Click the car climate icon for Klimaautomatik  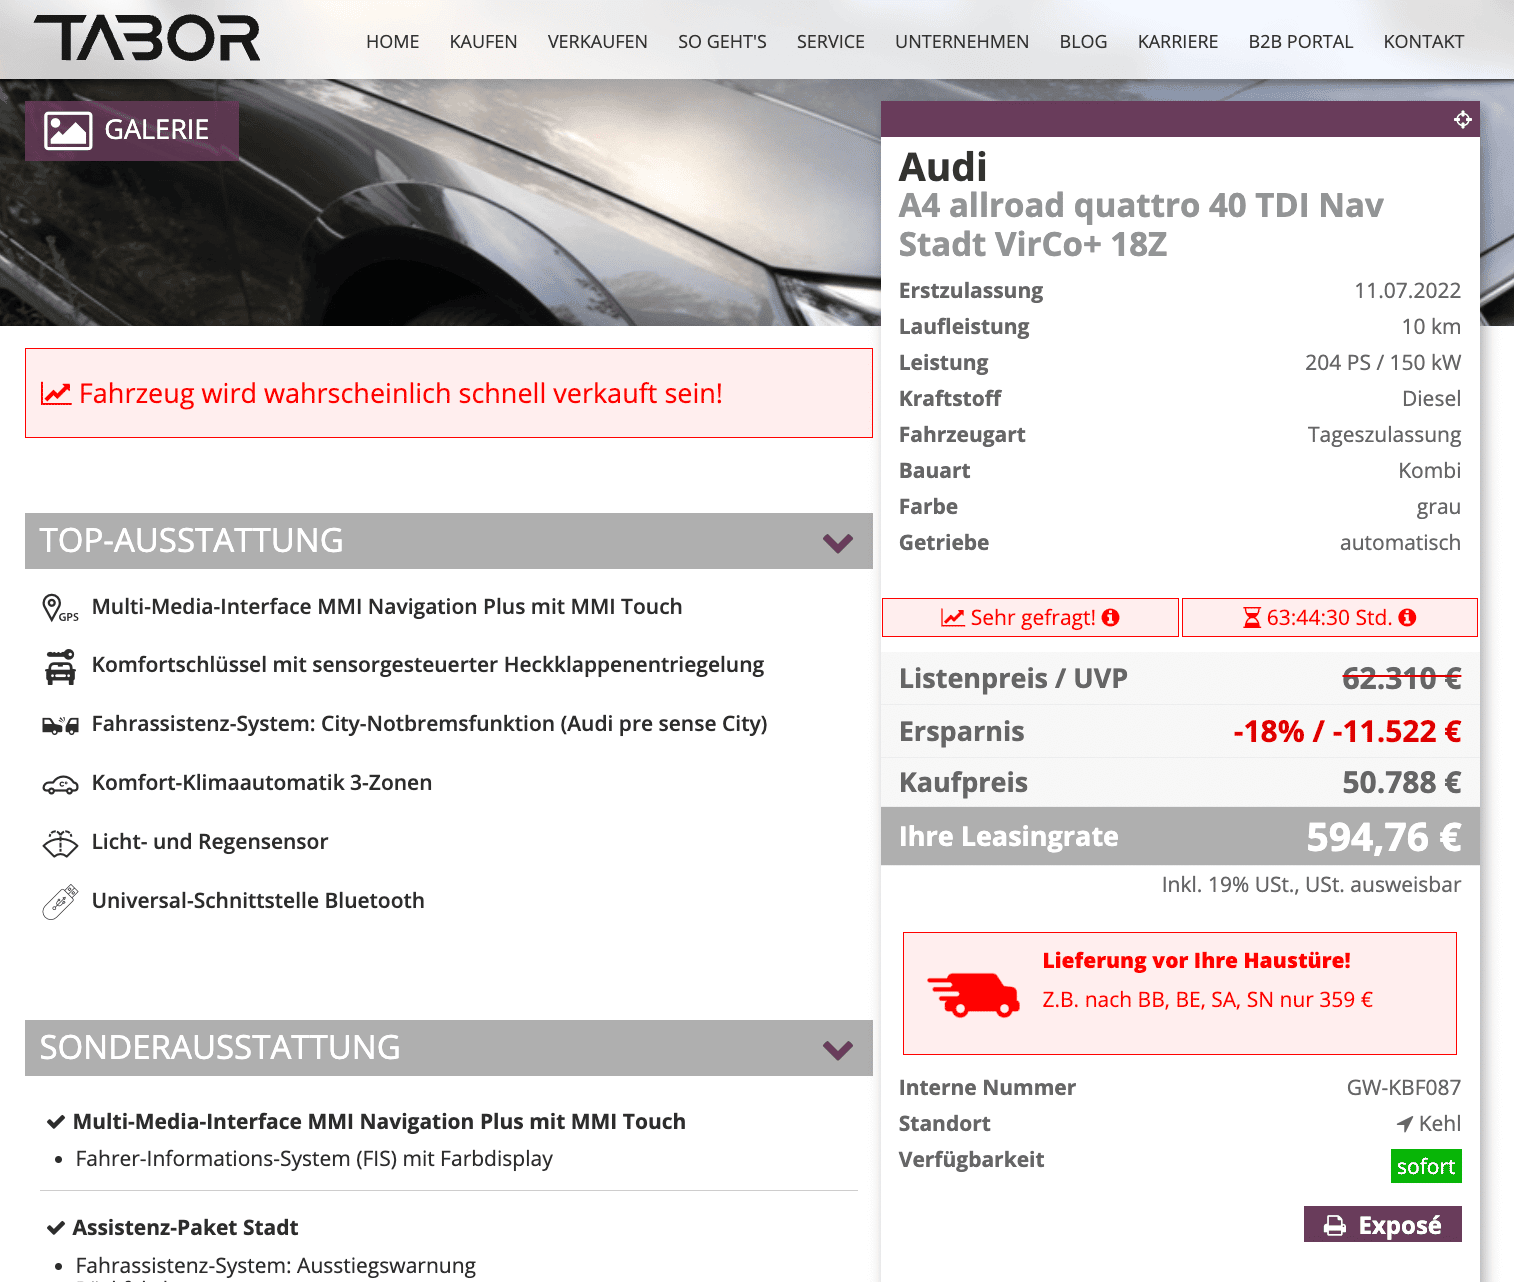[60, 785]
